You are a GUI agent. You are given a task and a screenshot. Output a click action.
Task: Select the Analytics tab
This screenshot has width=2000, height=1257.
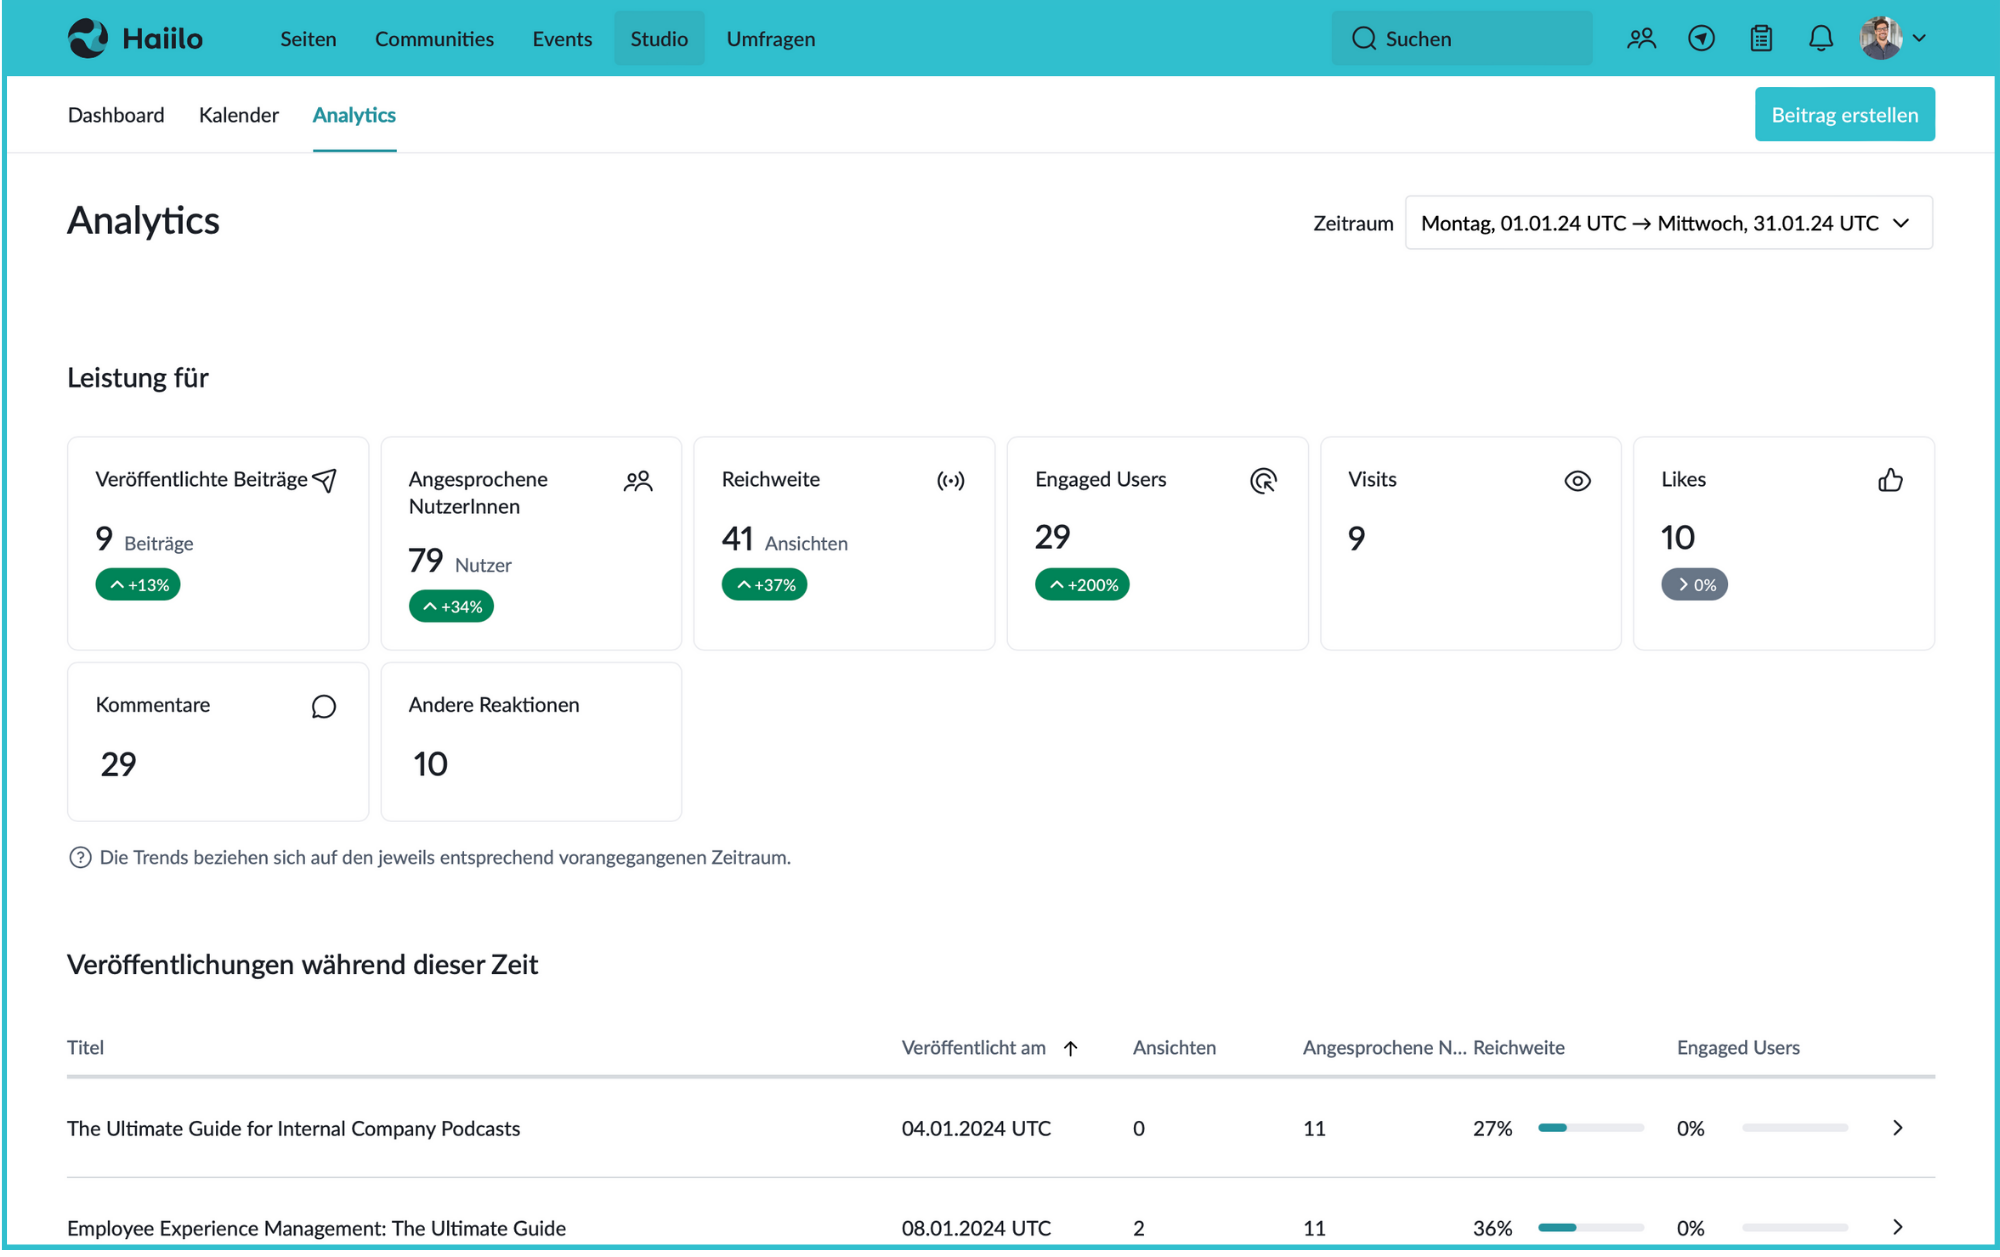(x=354, y=115)
